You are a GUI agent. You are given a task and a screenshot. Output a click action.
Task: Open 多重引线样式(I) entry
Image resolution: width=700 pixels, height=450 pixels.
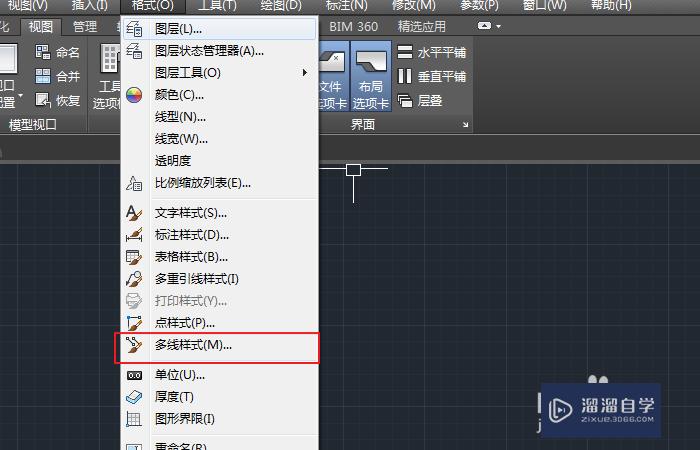coord(219,279)
